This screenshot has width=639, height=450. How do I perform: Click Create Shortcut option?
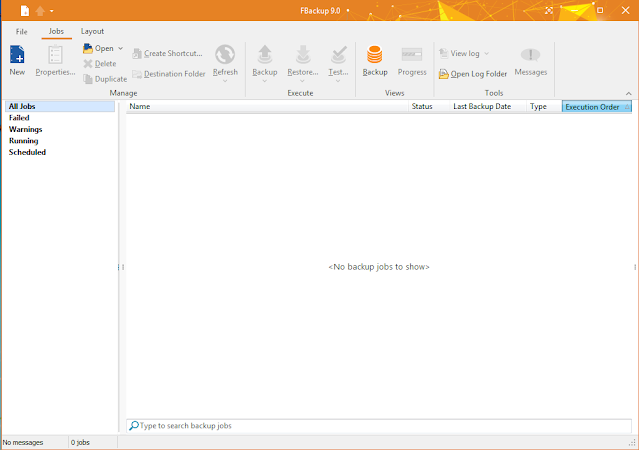pyautogui.click(x=167, y=53)
